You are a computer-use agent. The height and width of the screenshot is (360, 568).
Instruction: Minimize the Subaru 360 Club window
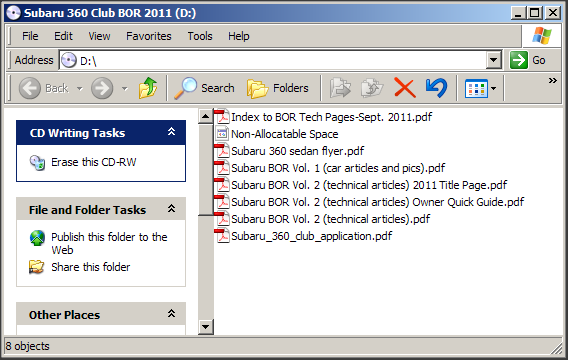[518, 13]
